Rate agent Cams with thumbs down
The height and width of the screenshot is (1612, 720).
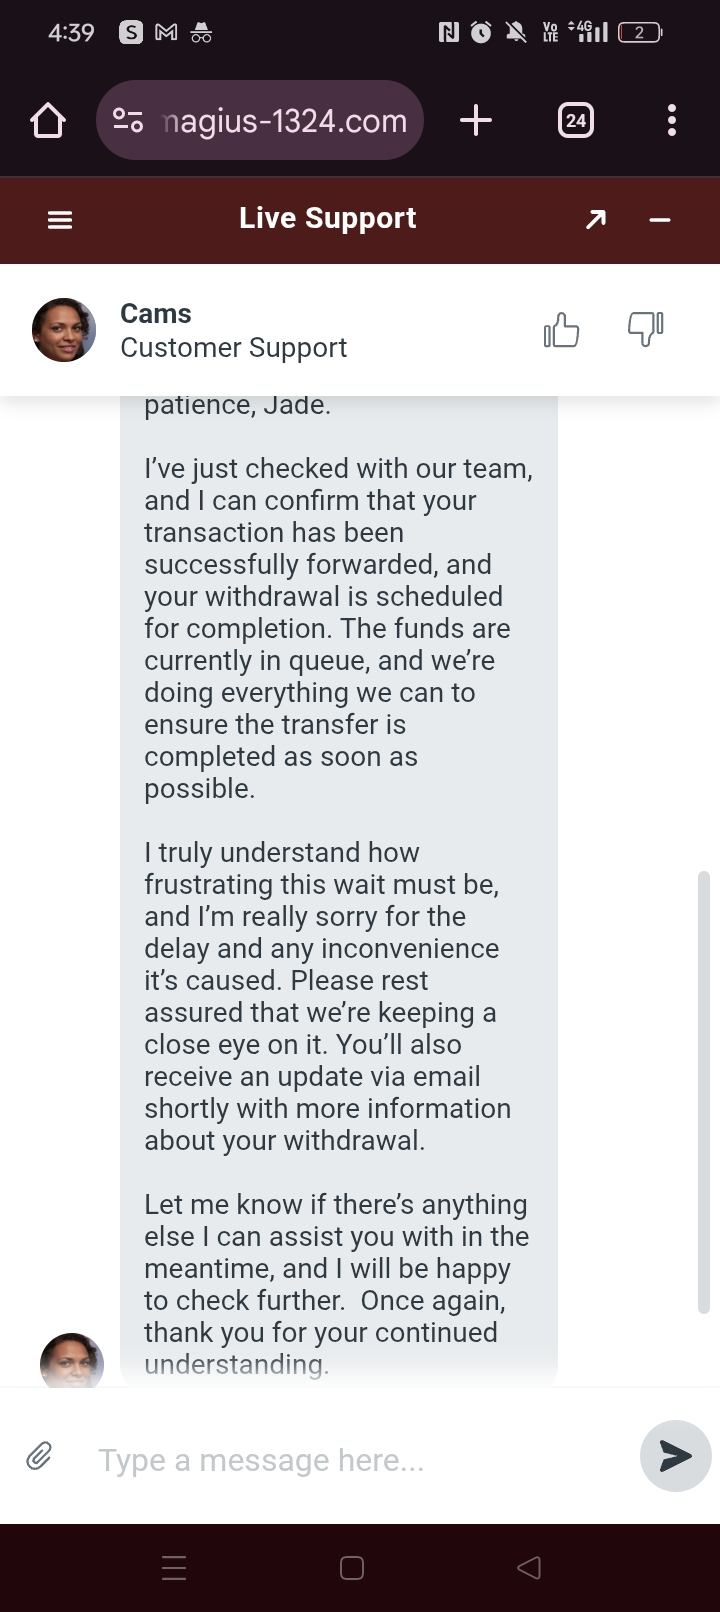click(645, 329)
